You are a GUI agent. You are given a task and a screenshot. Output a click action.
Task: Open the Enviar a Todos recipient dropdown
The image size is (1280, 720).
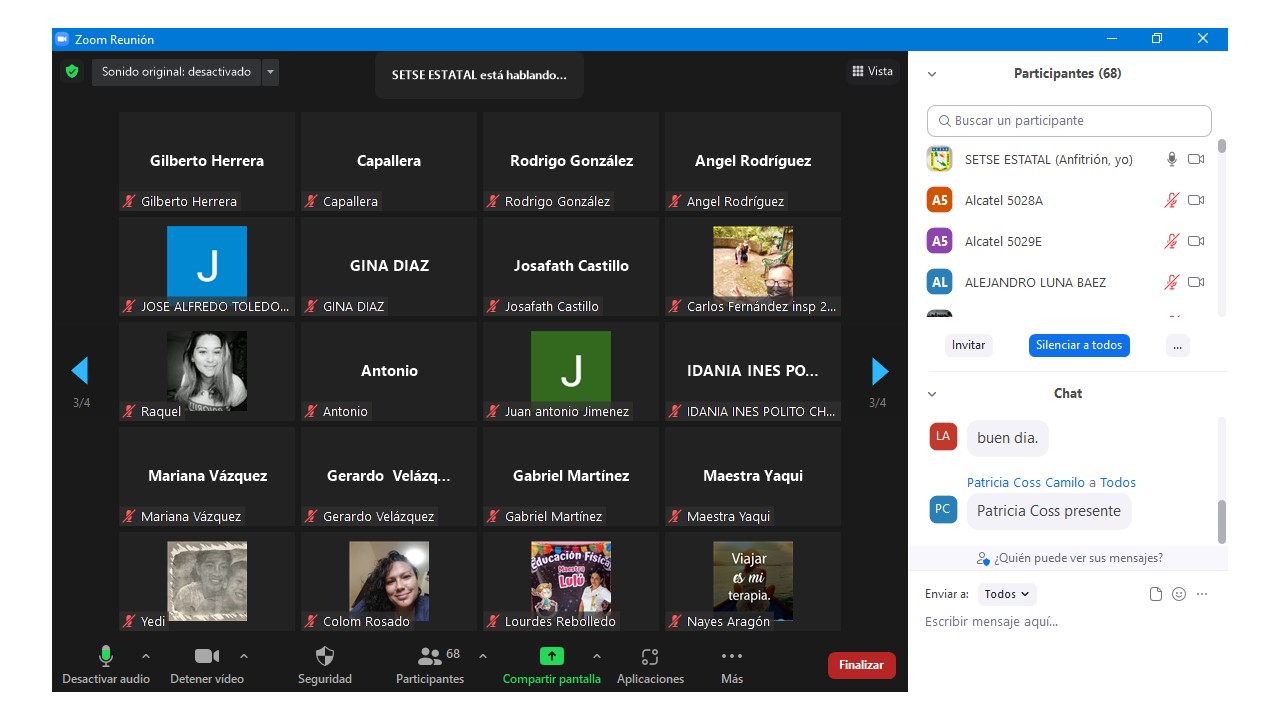[1007, 594]
